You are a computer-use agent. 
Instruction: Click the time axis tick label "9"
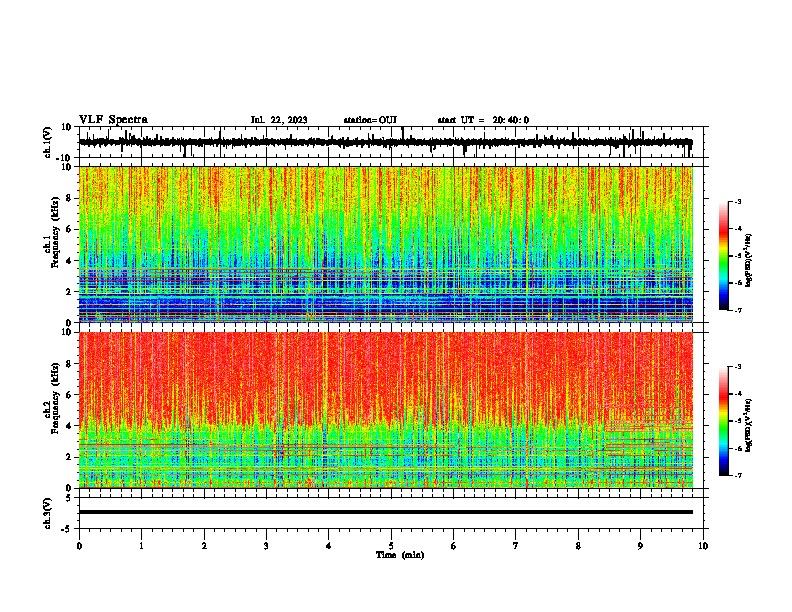(x=640, y=546)
